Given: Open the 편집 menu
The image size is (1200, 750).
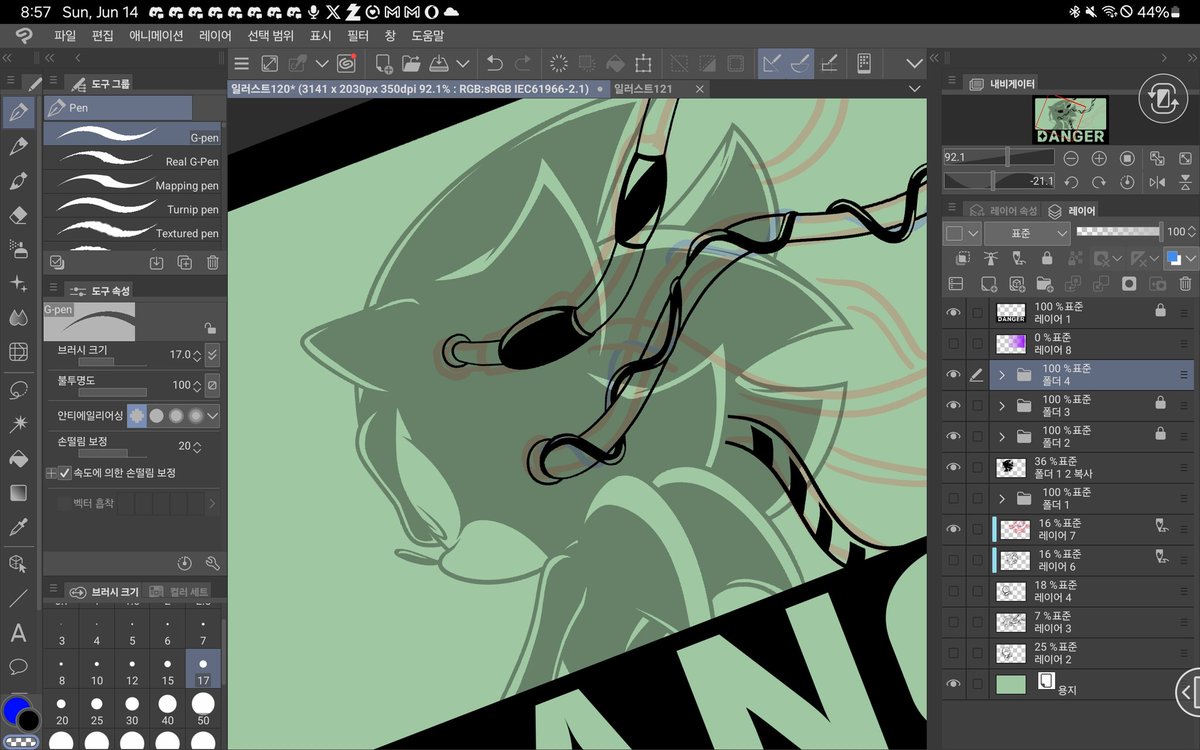Looking at the screenshot, I should pos(102,35).
